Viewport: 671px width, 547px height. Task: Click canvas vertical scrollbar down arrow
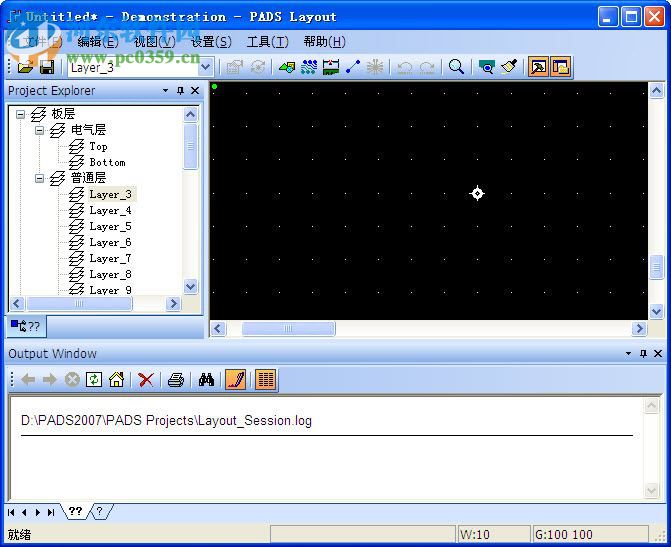click(x=656, y=311)
